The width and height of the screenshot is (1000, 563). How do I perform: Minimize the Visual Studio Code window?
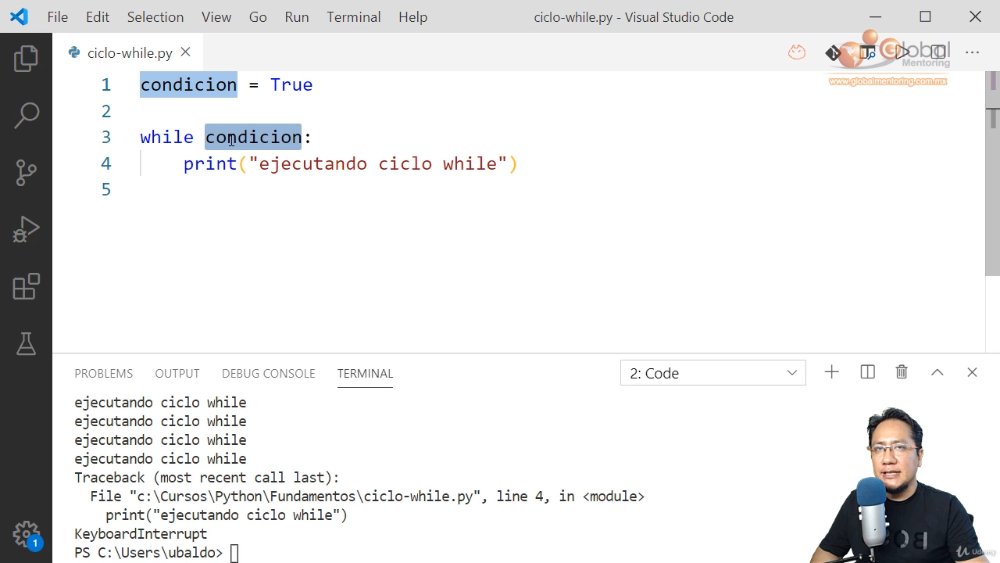coord(876,17)
